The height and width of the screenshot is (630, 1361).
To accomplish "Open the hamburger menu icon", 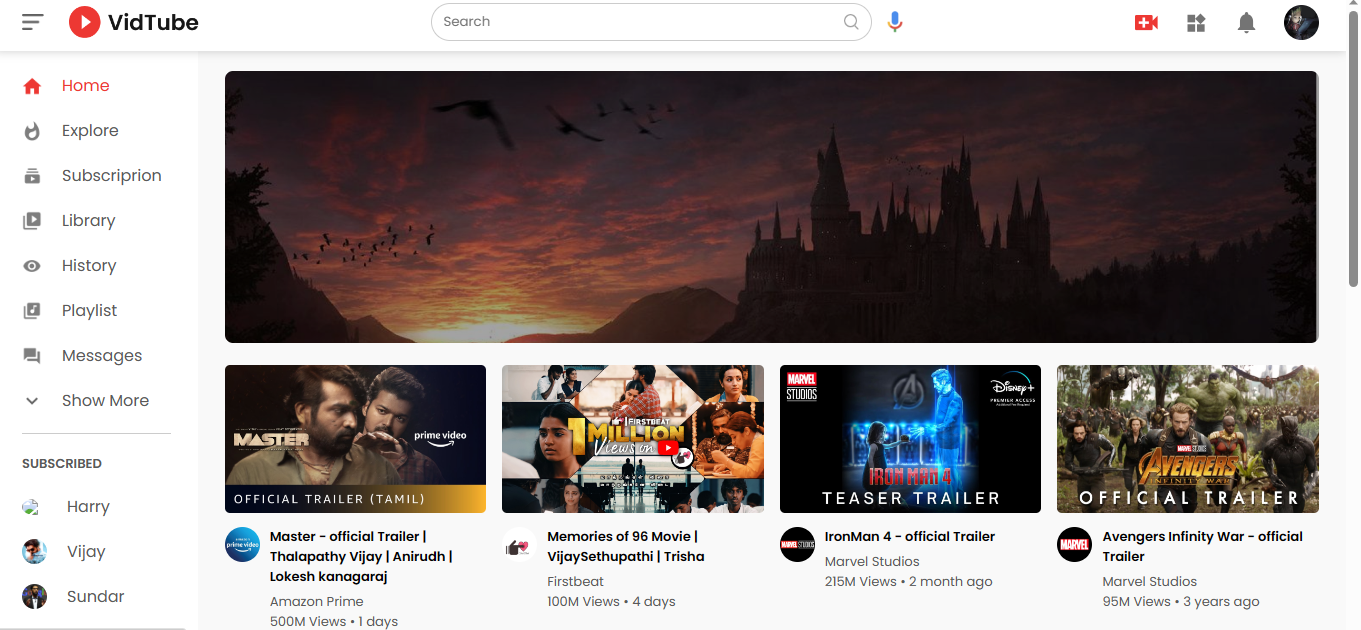I will [x=33, y=22].
